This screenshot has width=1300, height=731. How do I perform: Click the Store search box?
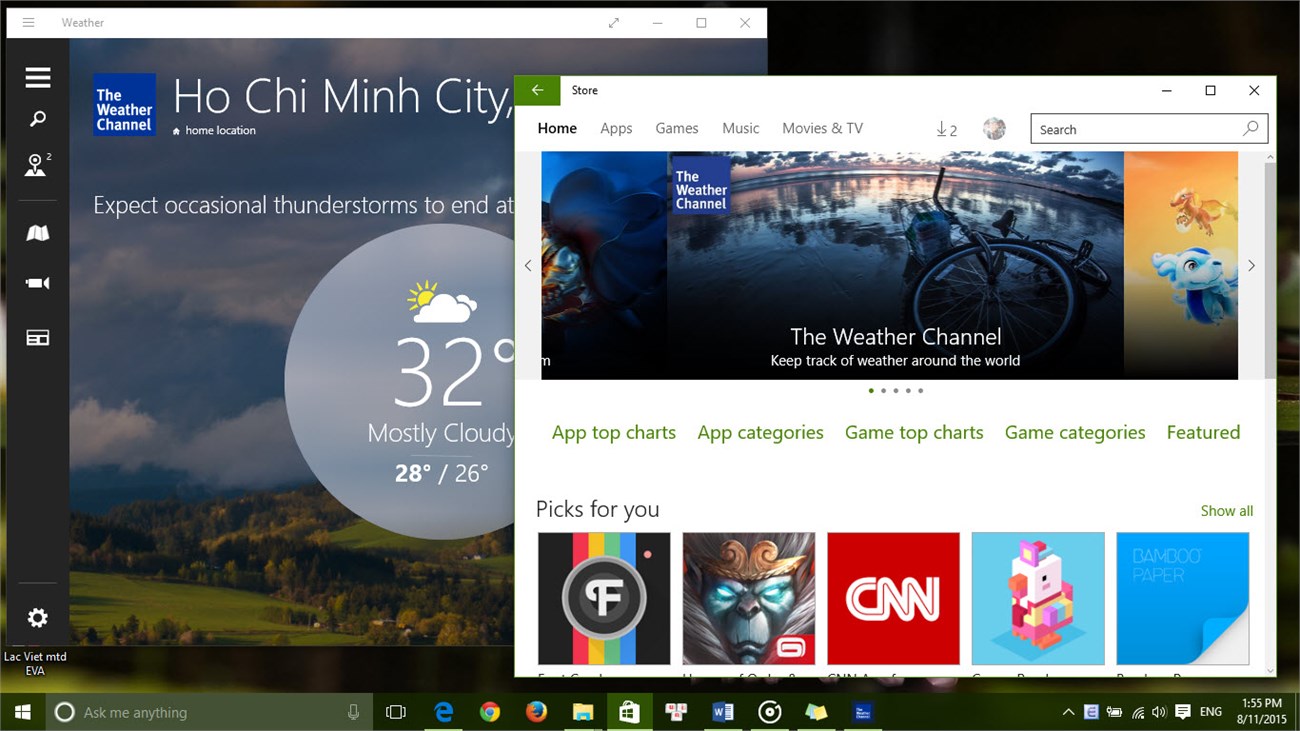(1140, 128)
